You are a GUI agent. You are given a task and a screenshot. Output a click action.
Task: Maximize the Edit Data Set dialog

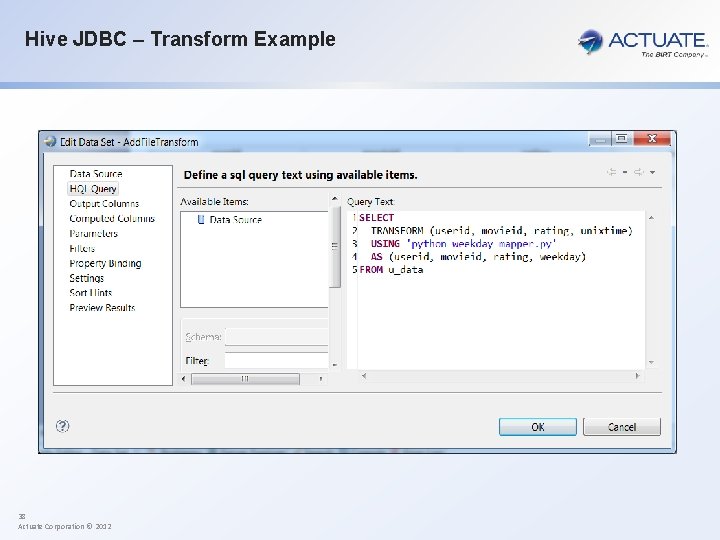coord(622,139)
